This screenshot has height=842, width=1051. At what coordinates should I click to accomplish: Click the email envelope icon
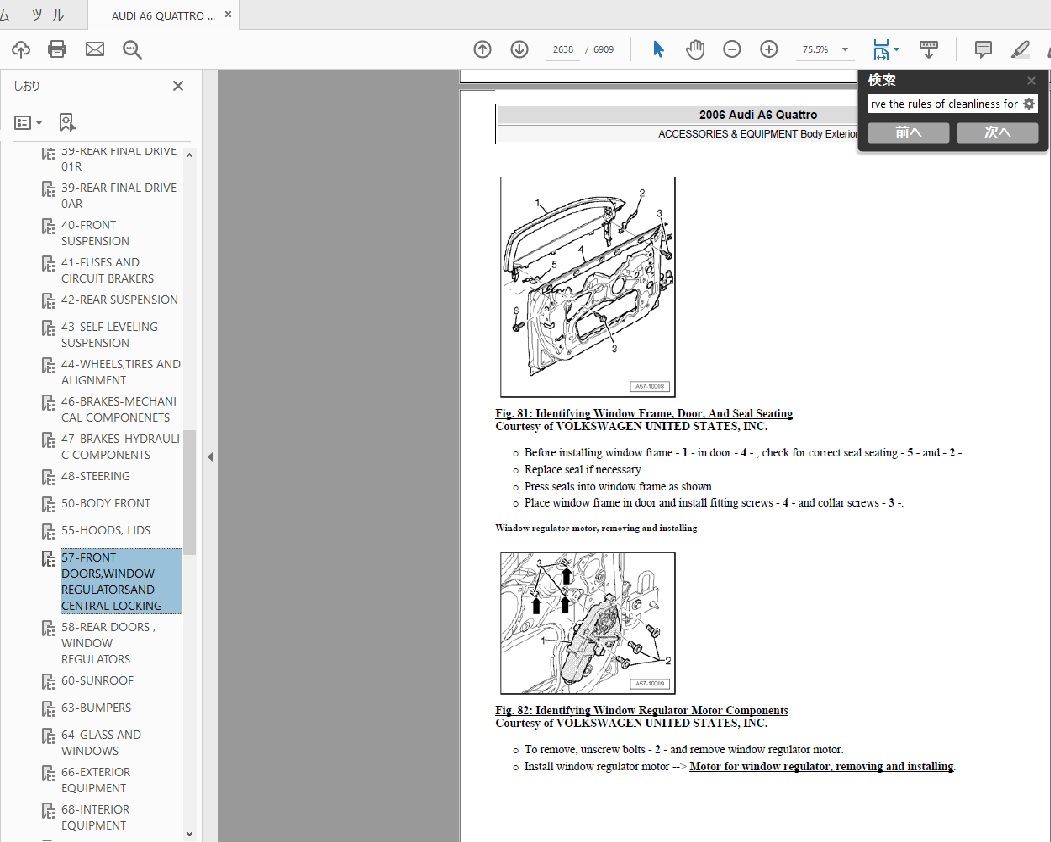pyautogui.click(x=95, y=50)
